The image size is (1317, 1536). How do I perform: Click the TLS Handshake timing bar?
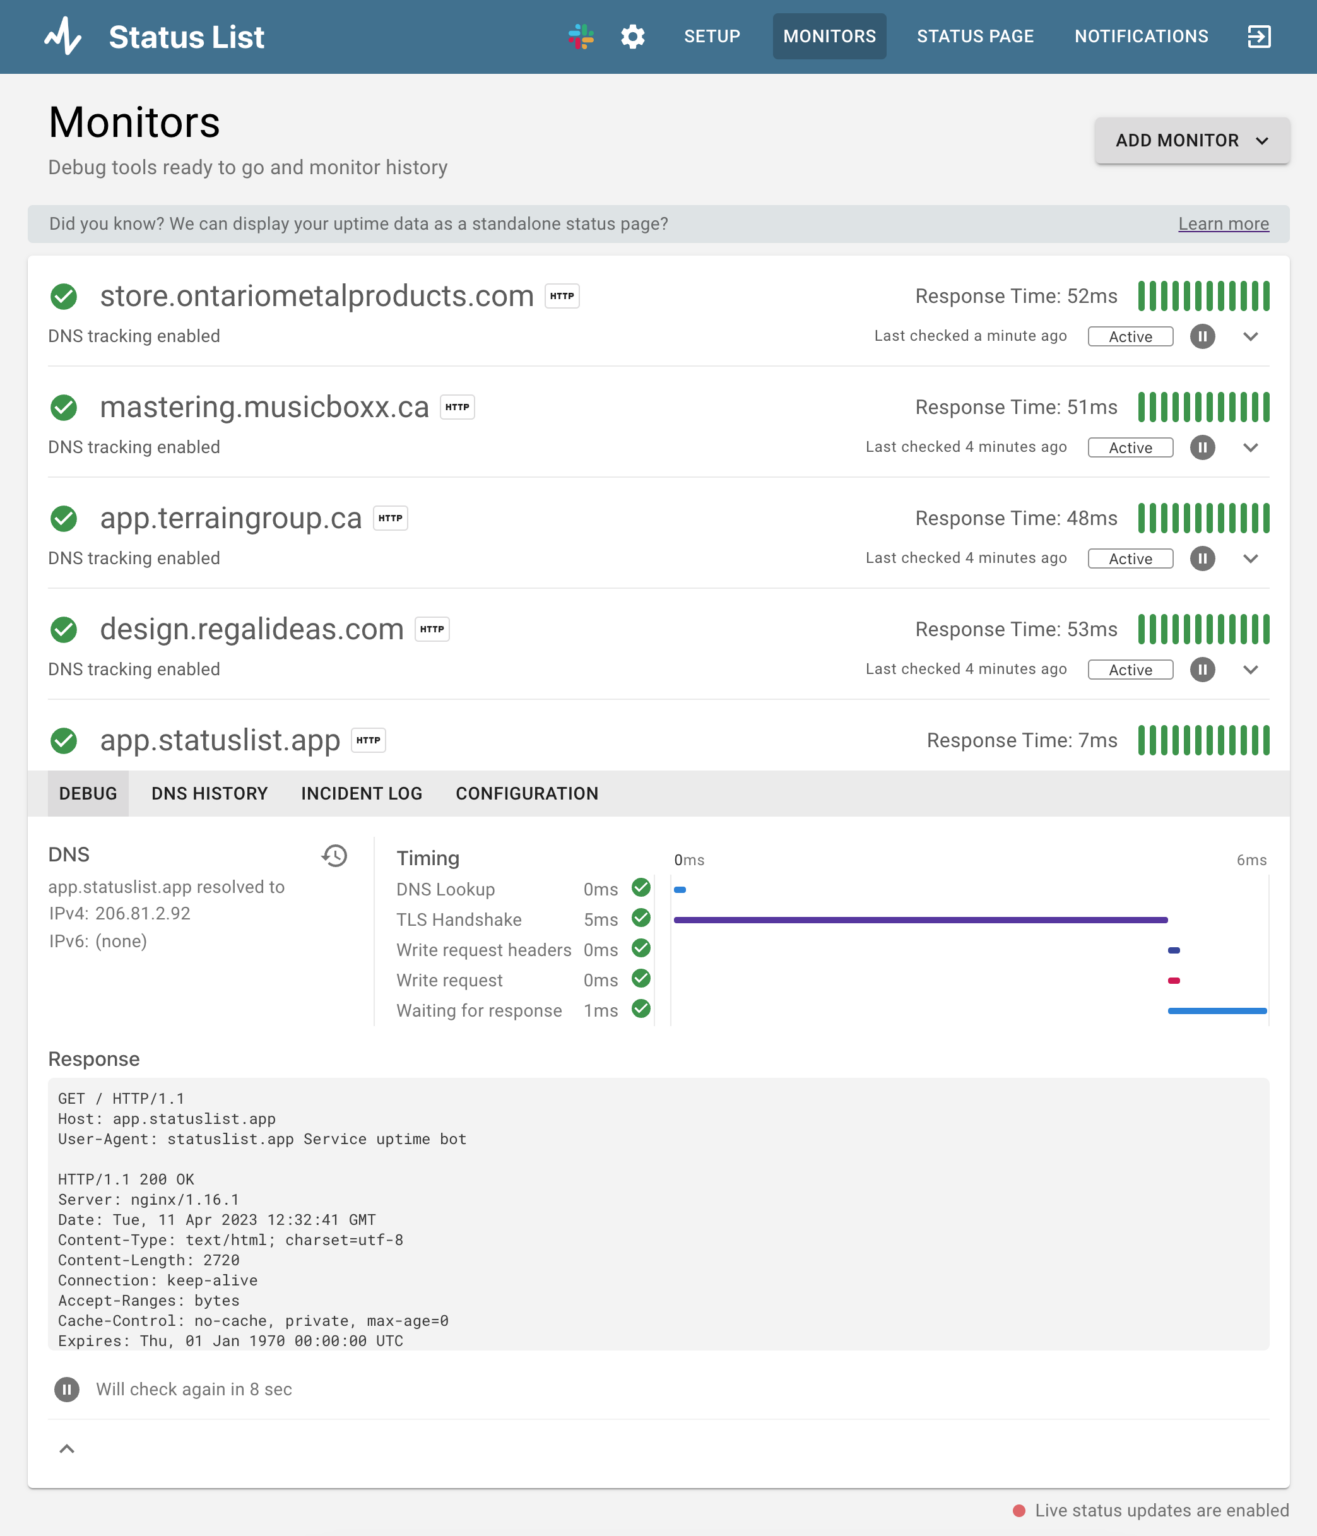pyautogui.click(x=921, y=920)
